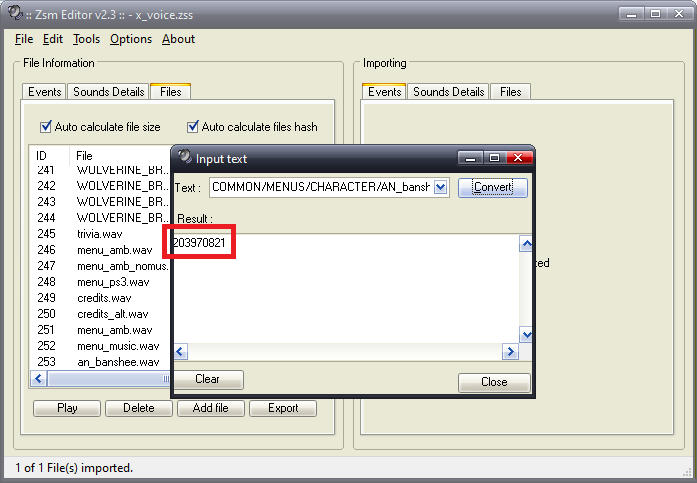The height and width of the screenshot is (483, 697).
Task: Close the Input text dialog with red X
Action: tap(516, 158)
